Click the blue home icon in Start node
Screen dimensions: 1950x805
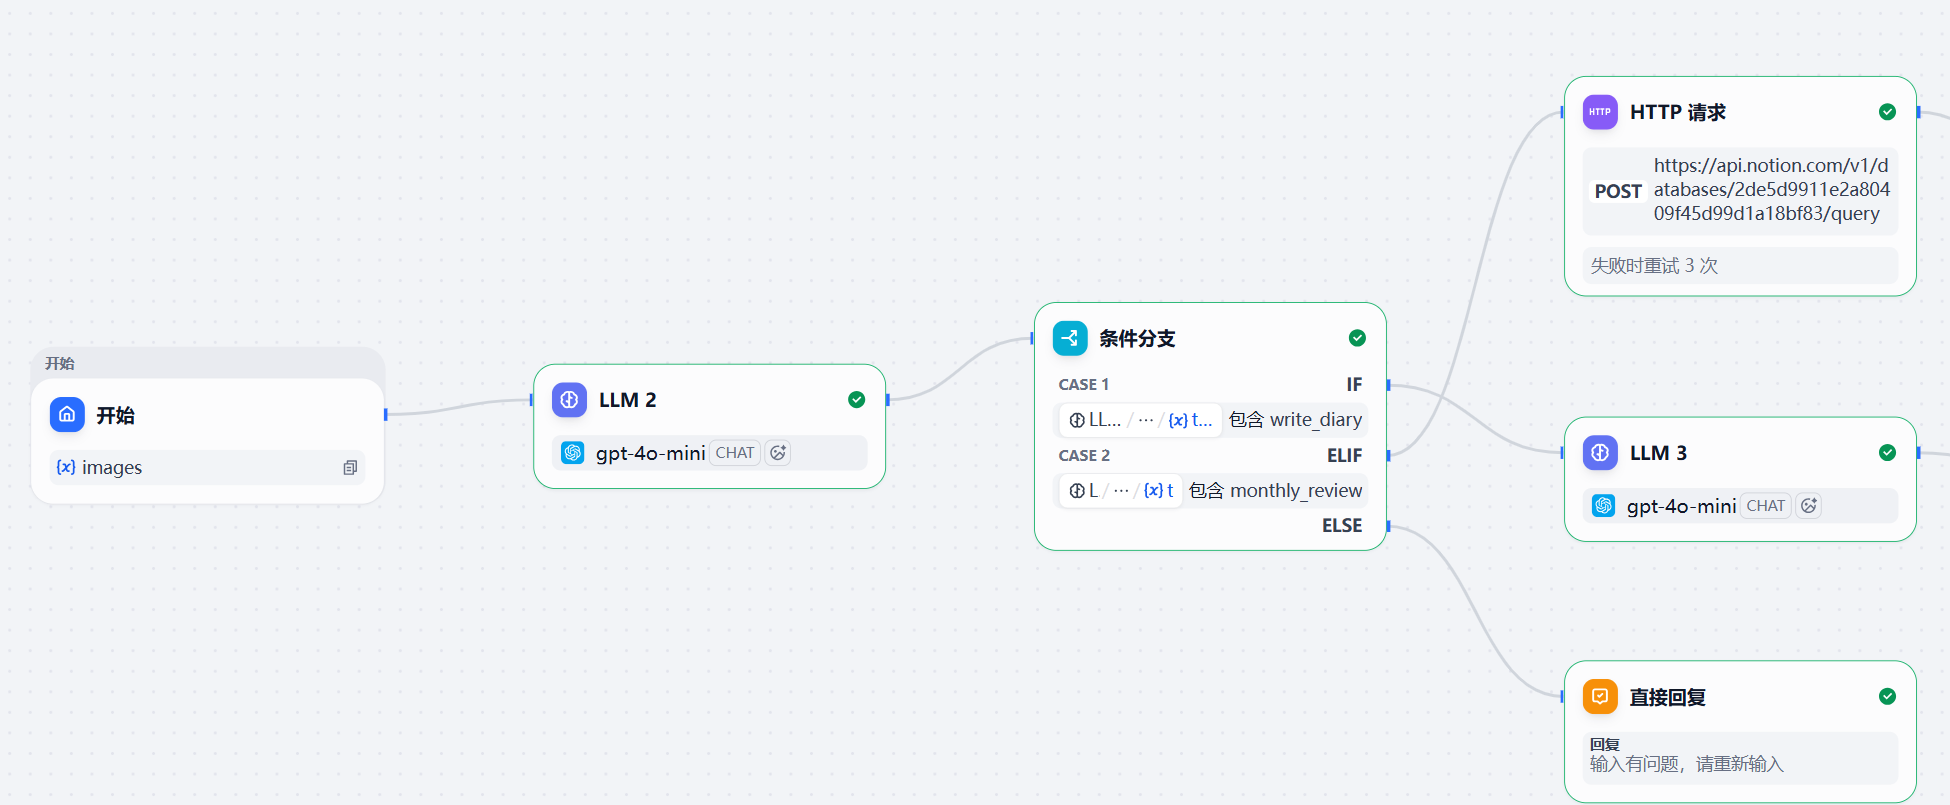point(67,414)
